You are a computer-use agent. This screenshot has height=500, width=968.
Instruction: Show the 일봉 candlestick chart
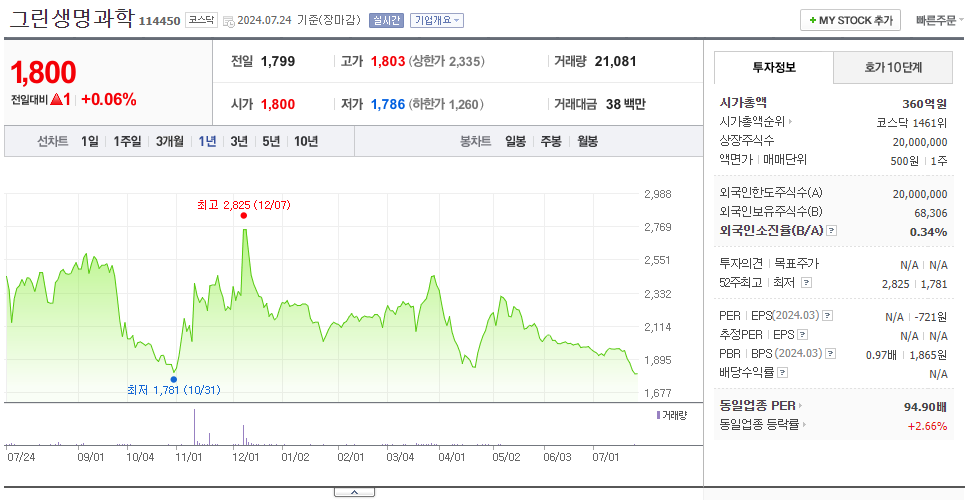tap(515, 141)
